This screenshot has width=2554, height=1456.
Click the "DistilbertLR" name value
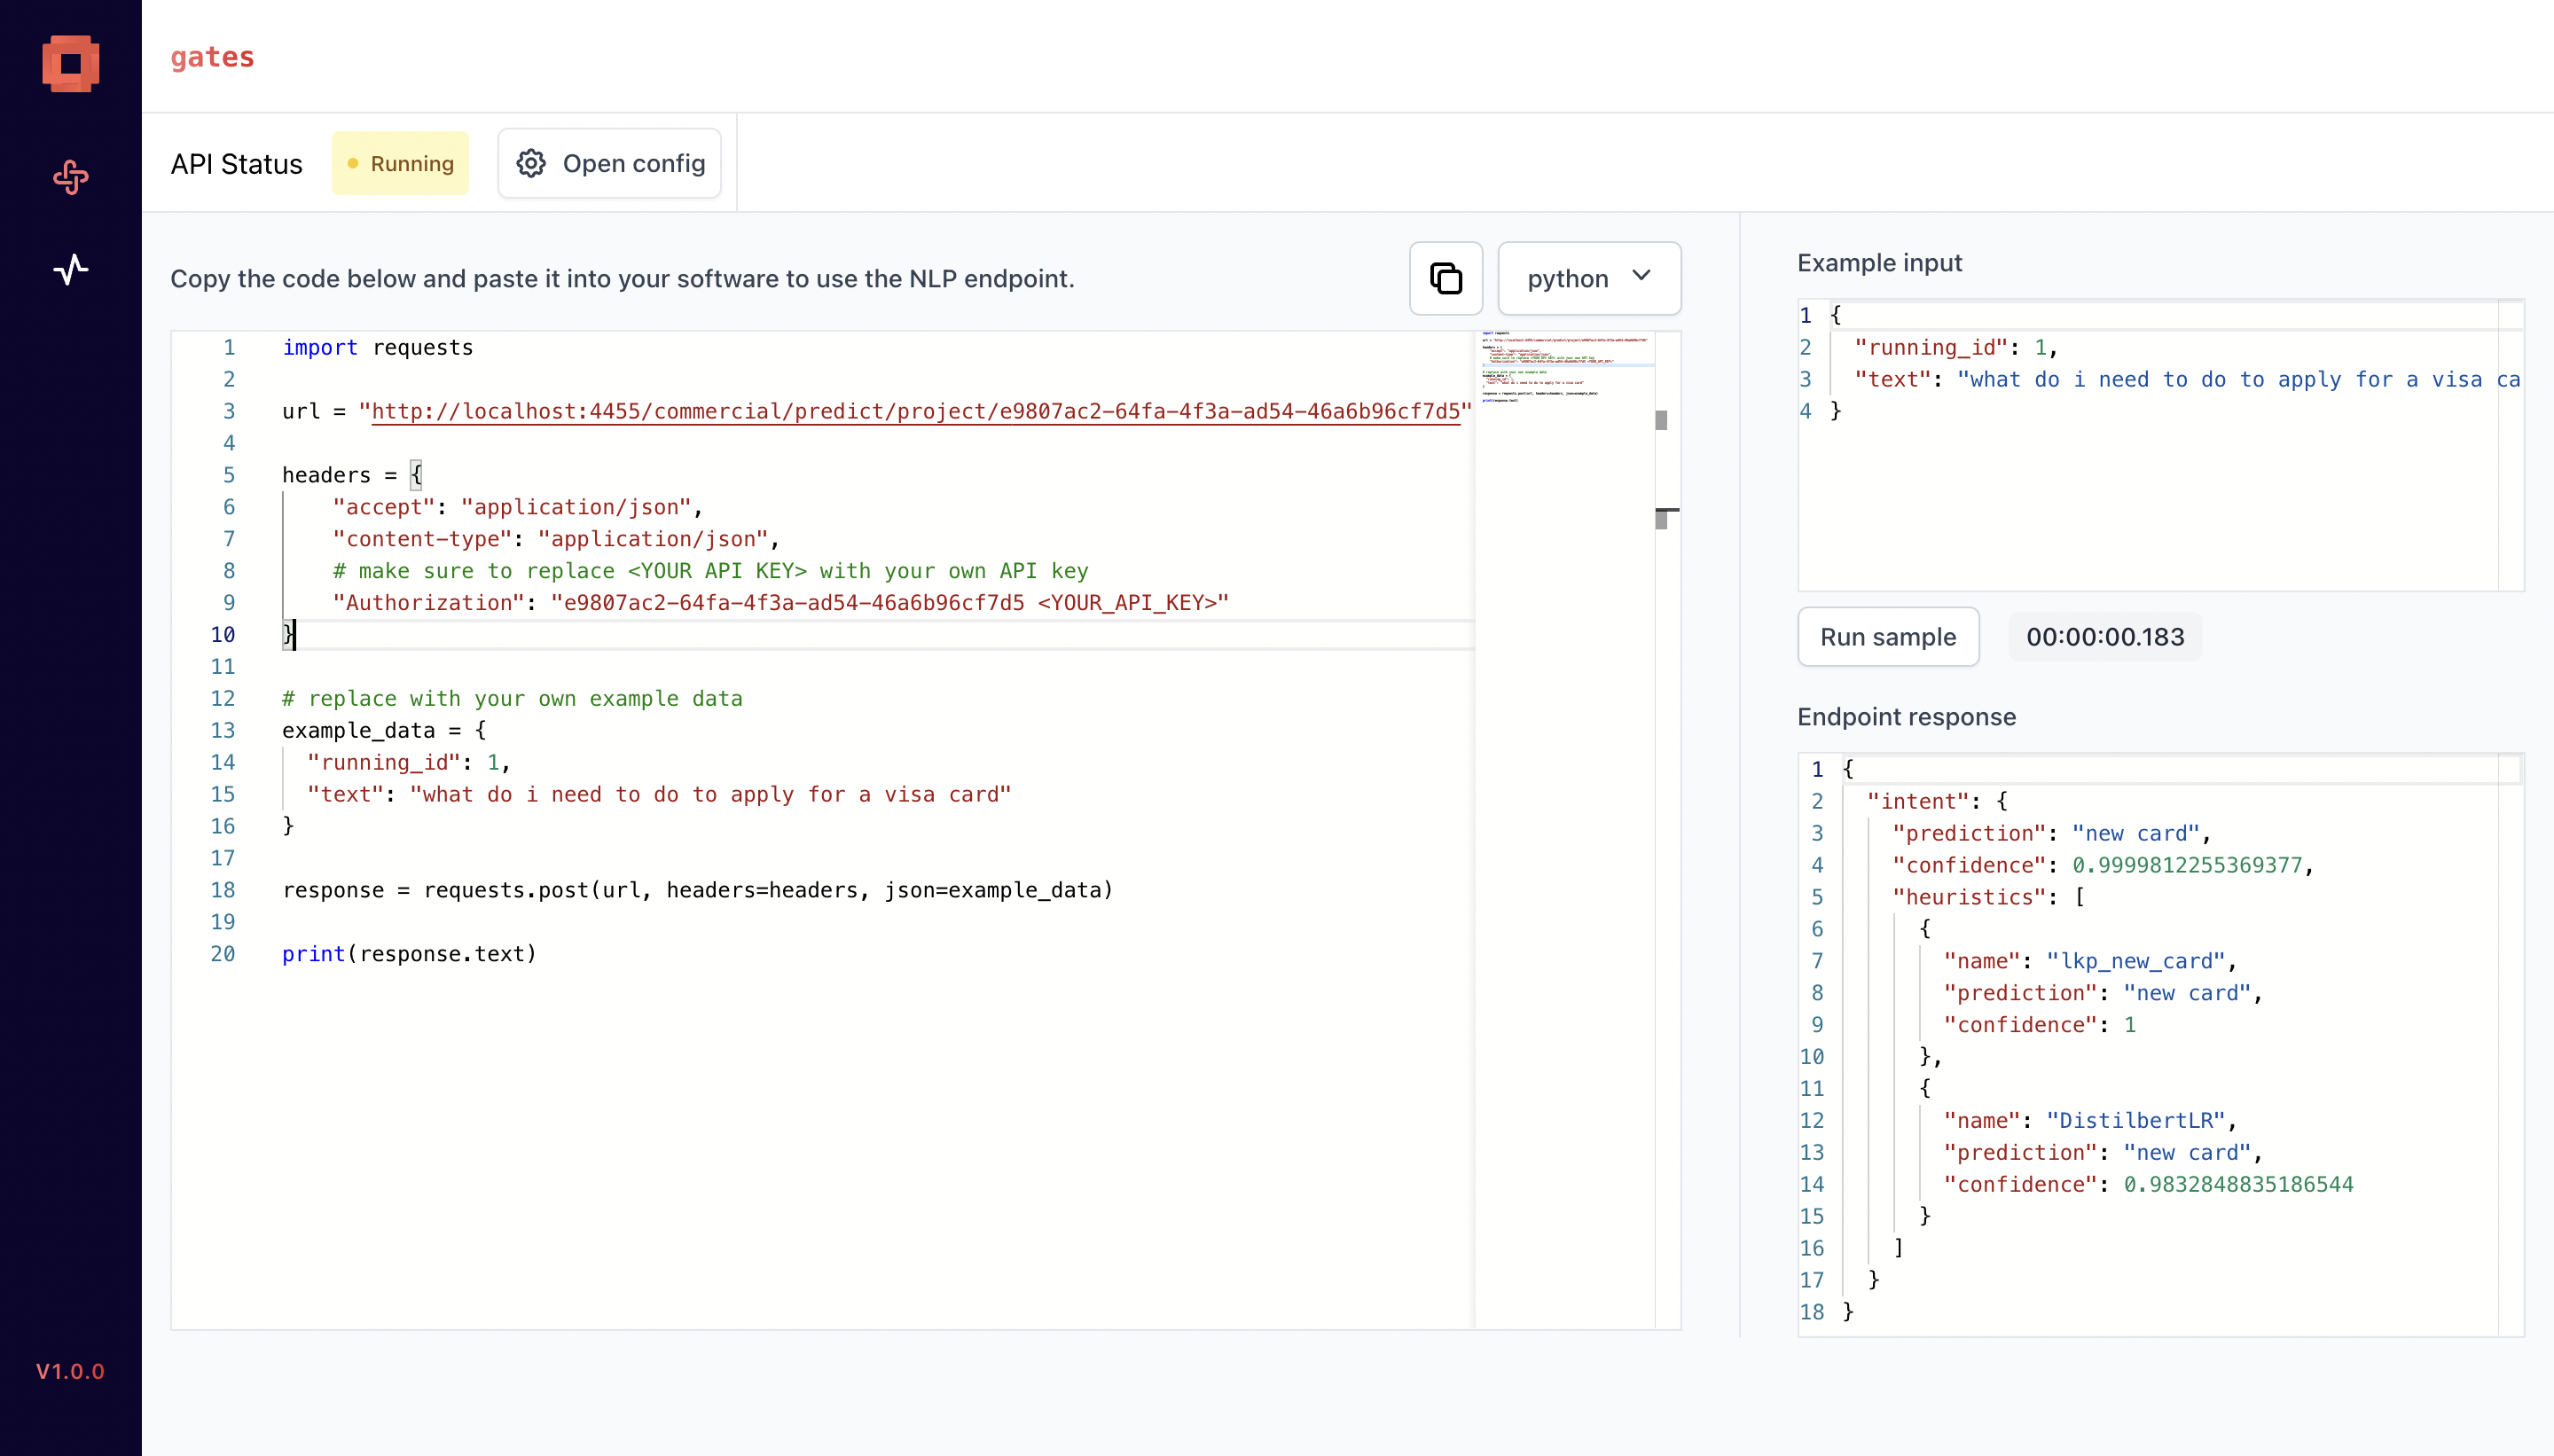[x=2135, y=1120]
